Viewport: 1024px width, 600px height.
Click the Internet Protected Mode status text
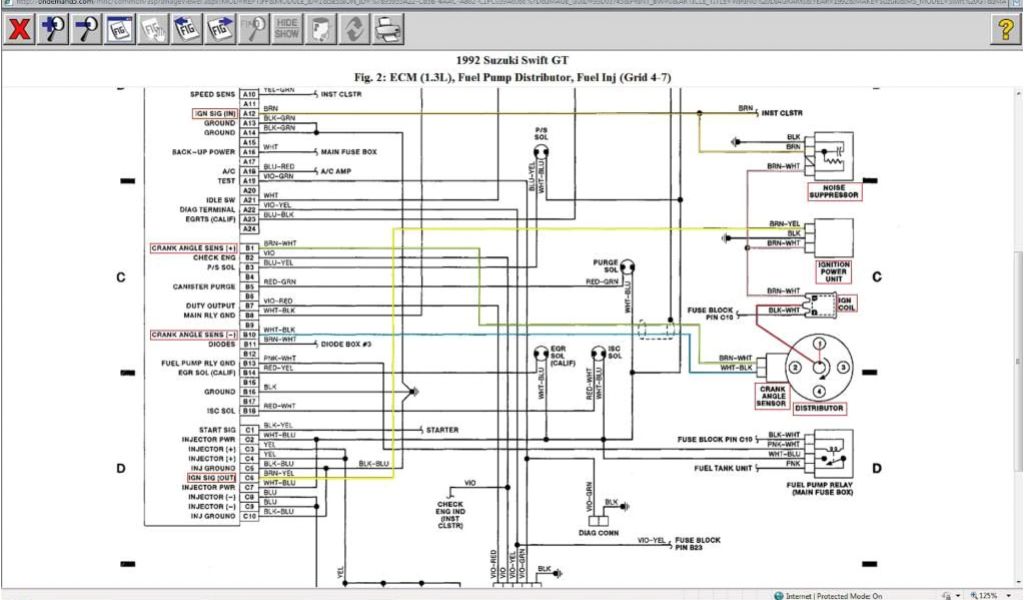[834, 595]
